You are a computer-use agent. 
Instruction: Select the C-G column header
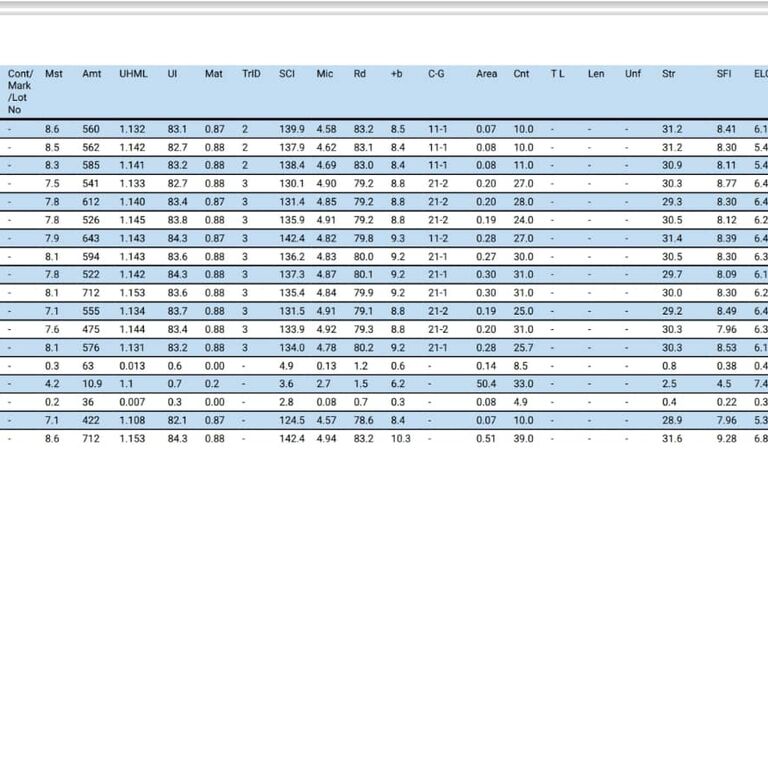tap(436, 74)
